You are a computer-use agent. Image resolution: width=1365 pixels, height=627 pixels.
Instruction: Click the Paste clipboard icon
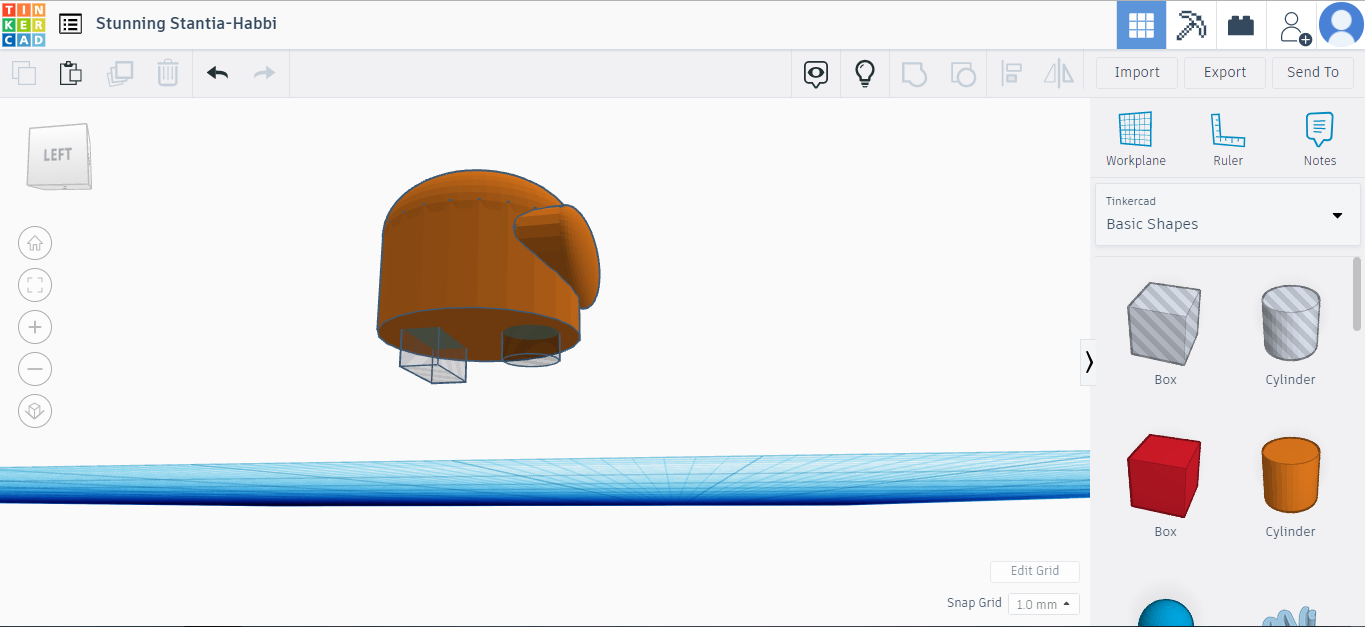[70, 73]
